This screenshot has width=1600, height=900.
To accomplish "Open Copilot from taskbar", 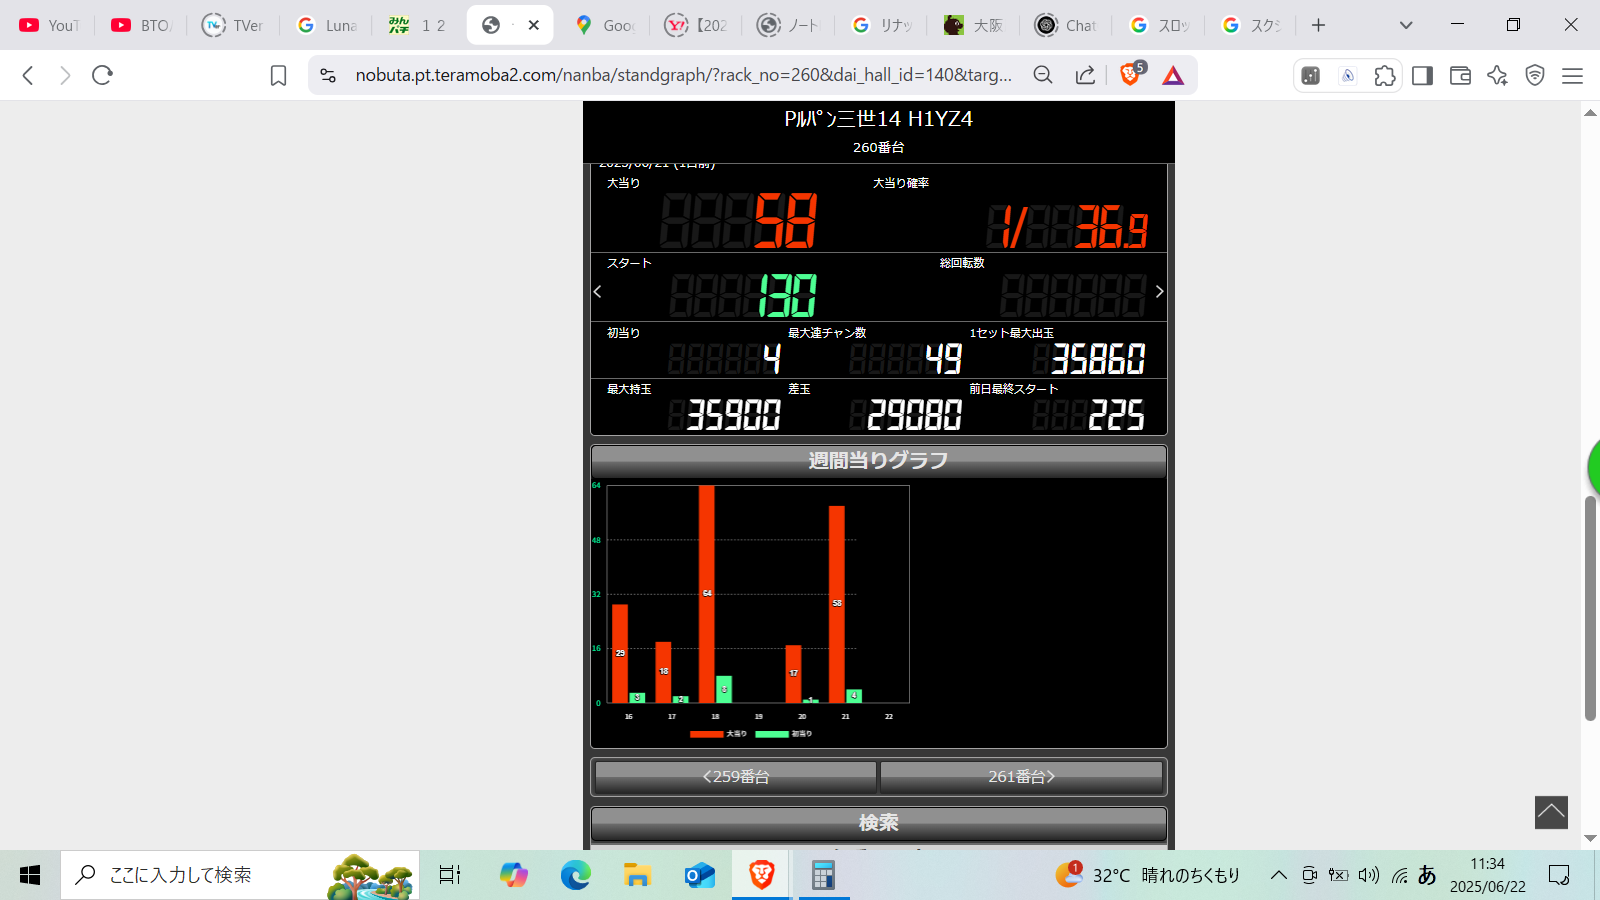I will pyautogui.click(x=513, y=875).
